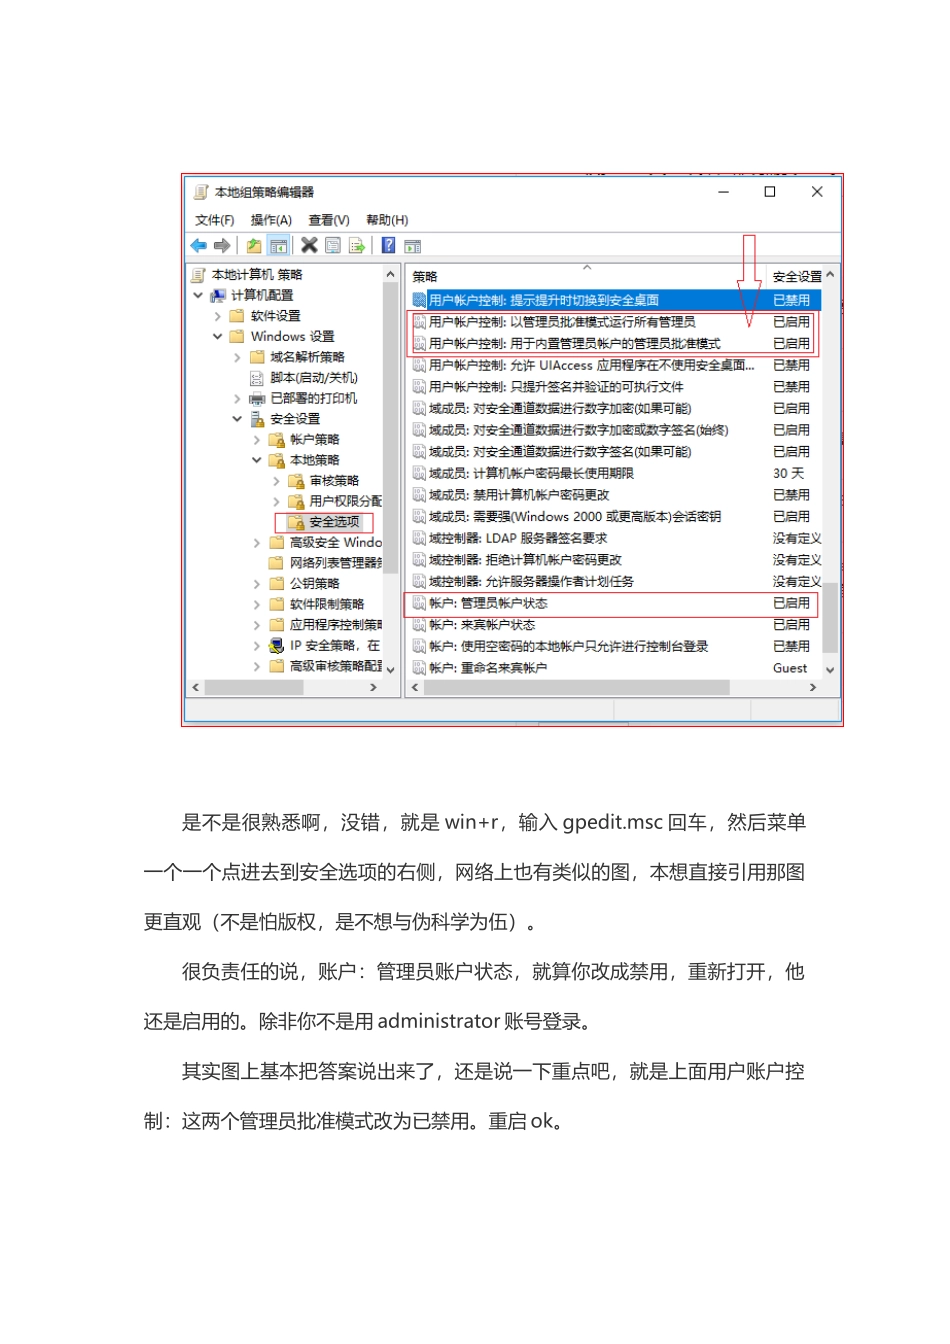Viewport: 950px width, 1344px height.
Task: Select policy 用户帐户控制: 提示提升时切换到安全桌面
Action: (616, 300)
